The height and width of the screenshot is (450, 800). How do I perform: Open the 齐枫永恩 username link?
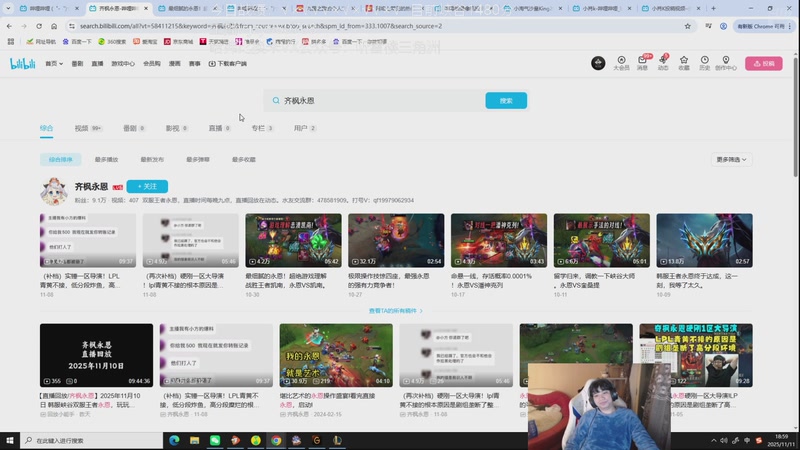click(91, 187)
